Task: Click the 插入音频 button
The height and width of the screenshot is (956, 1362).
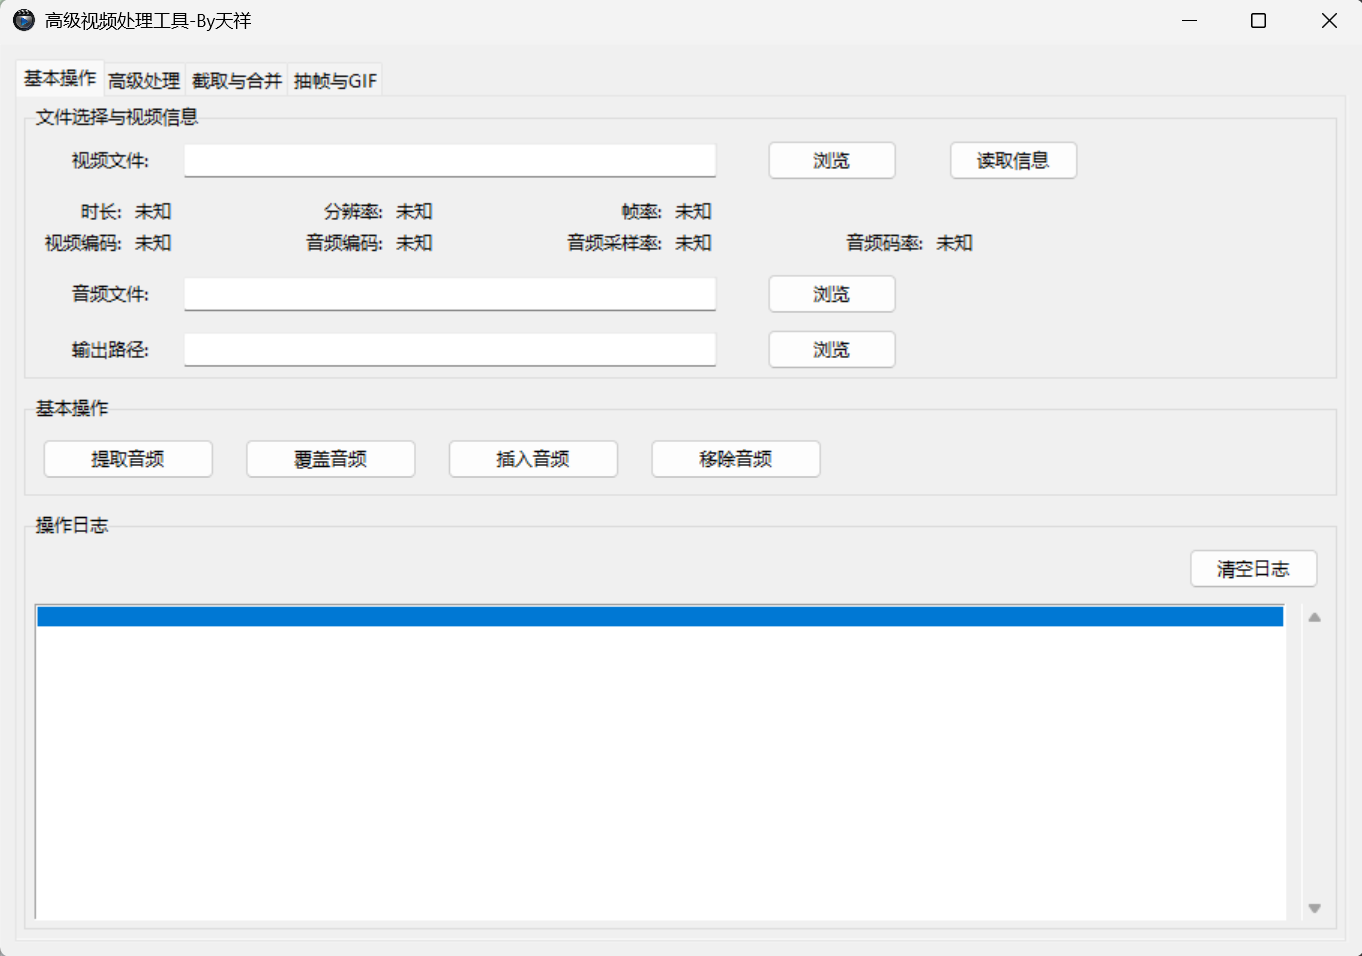Action: 533,458
